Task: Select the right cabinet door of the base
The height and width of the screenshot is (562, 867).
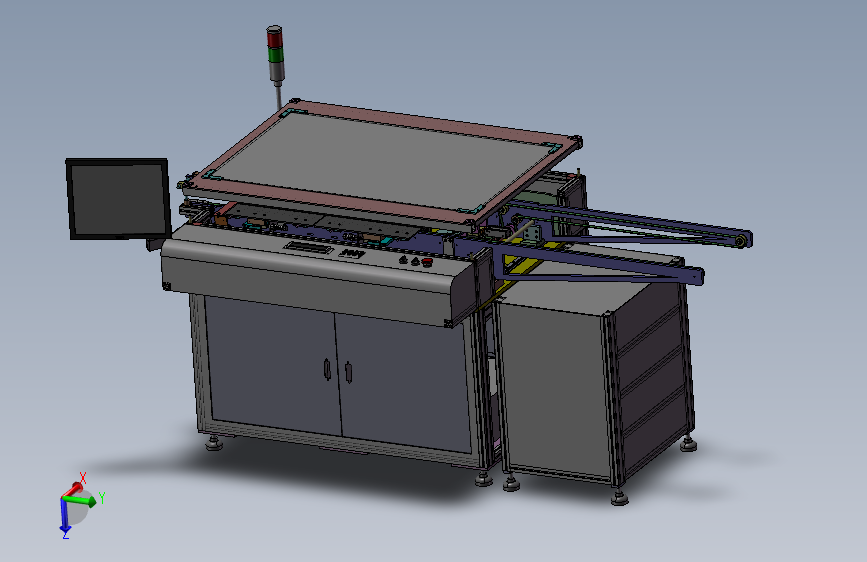Action: point(404,383)
